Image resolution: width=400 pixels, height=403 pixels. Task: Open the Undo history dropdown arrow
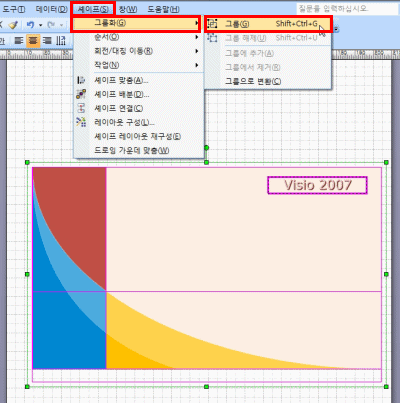coord(41,25)
